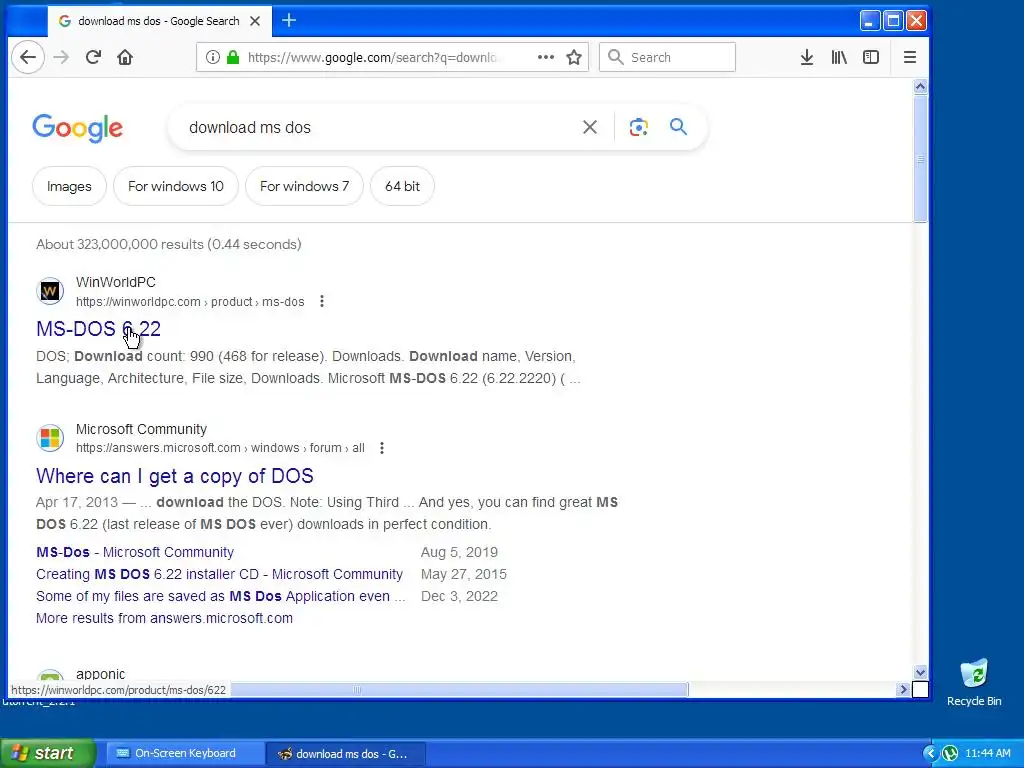
Task: Open a new tab with the plus icon
Action: [289, 21]
